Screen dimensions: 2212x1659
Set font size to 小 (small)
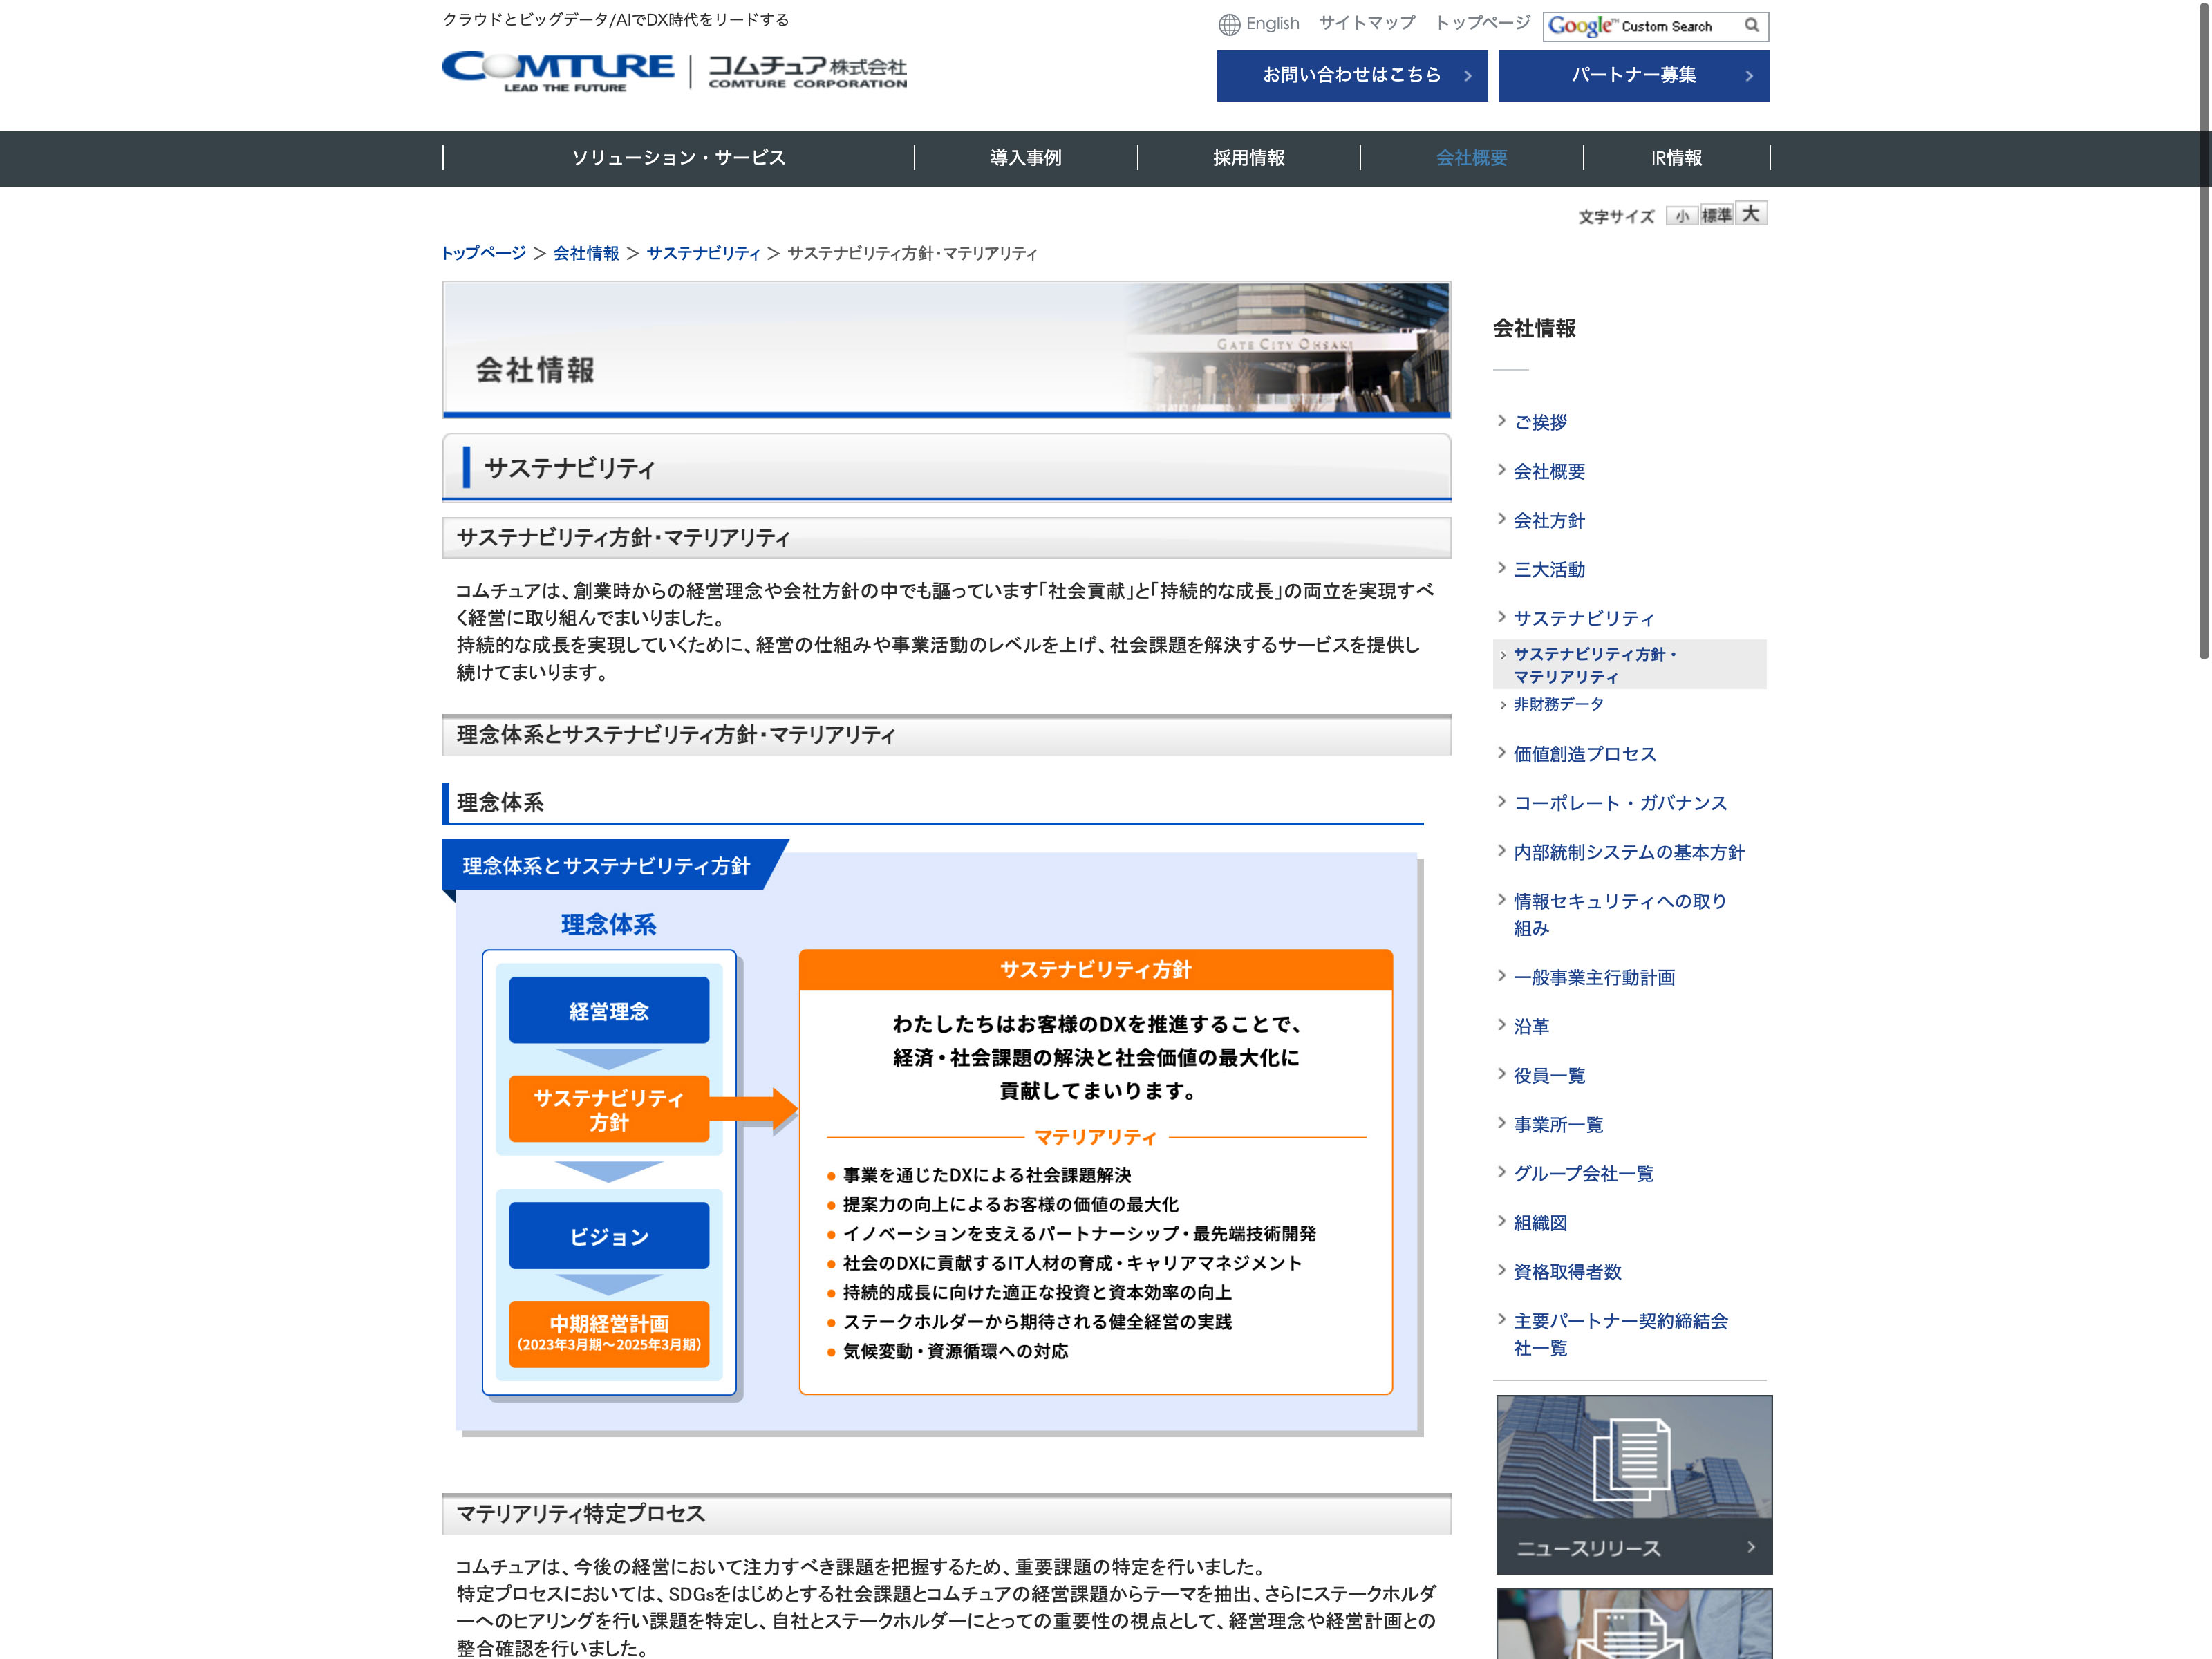(1681, 216)
